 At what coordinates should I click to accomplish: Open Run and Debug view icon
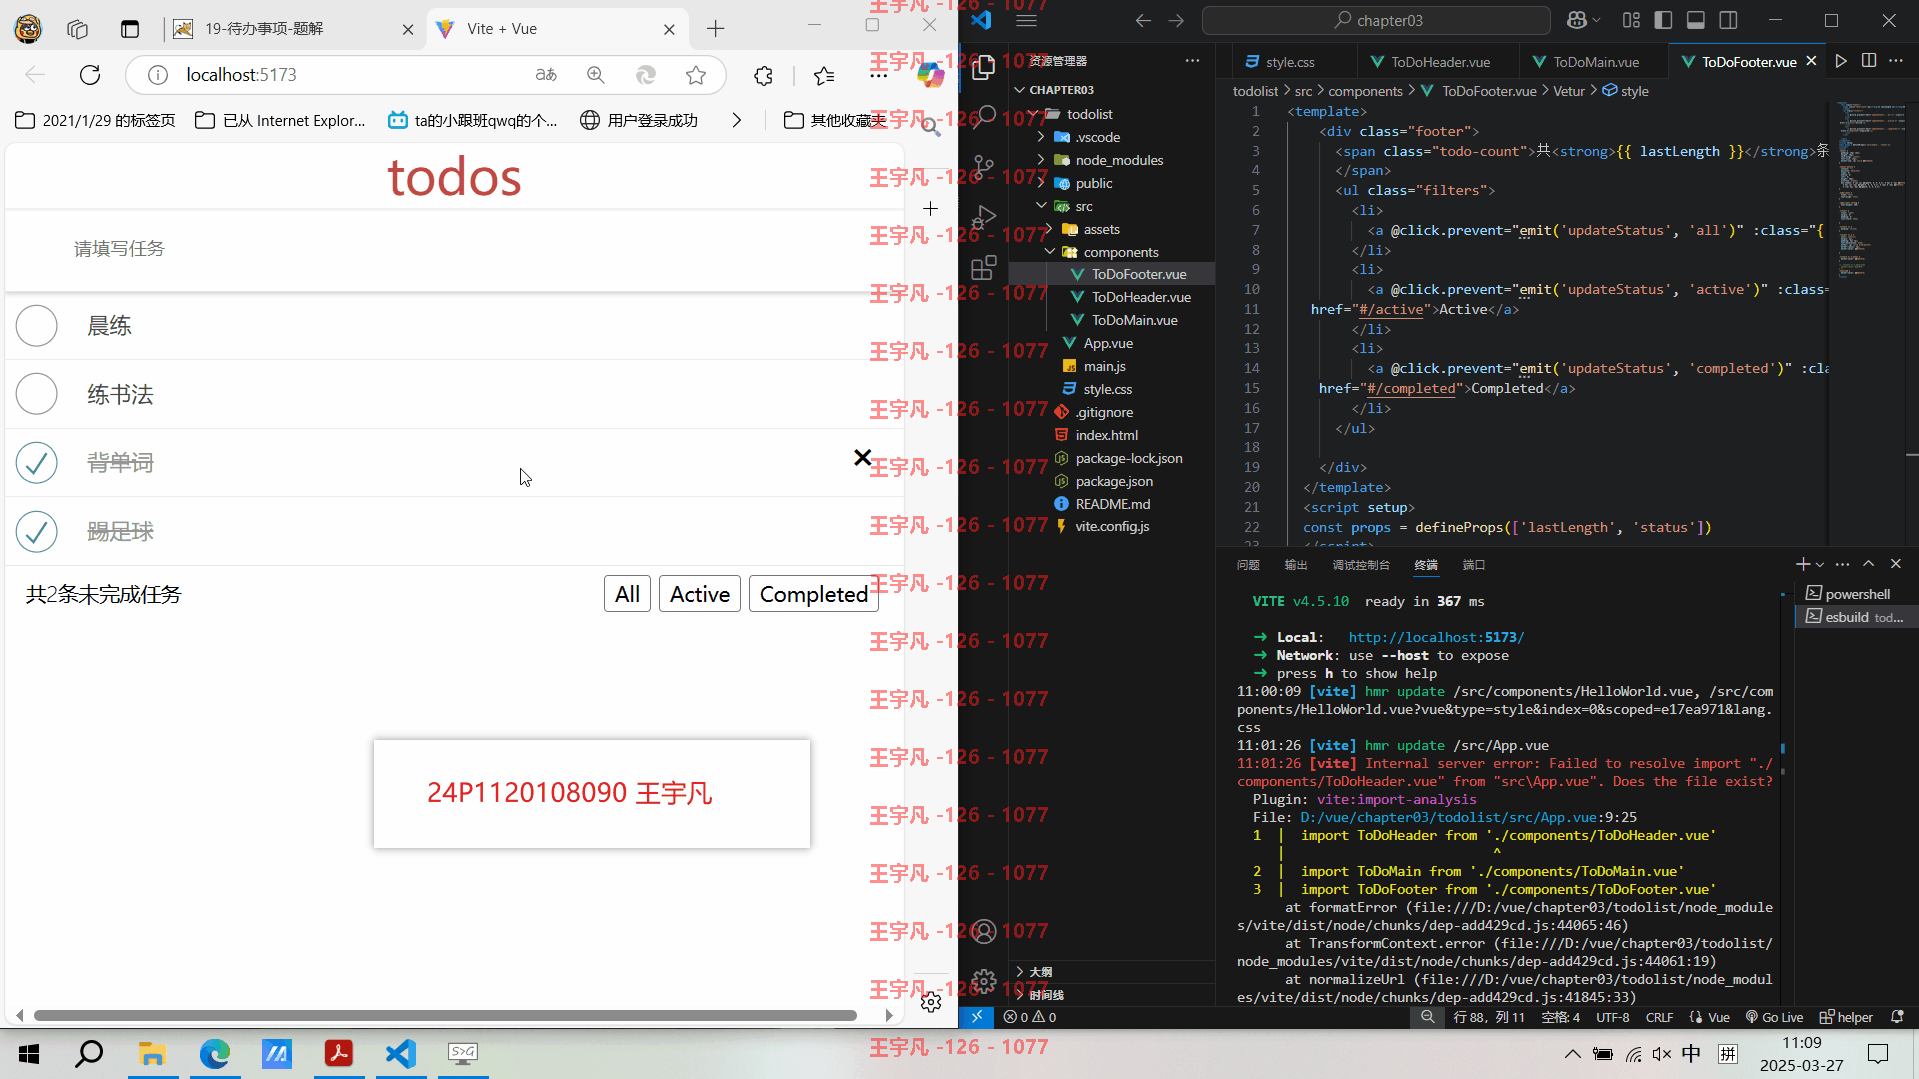(x=984, y=217)
